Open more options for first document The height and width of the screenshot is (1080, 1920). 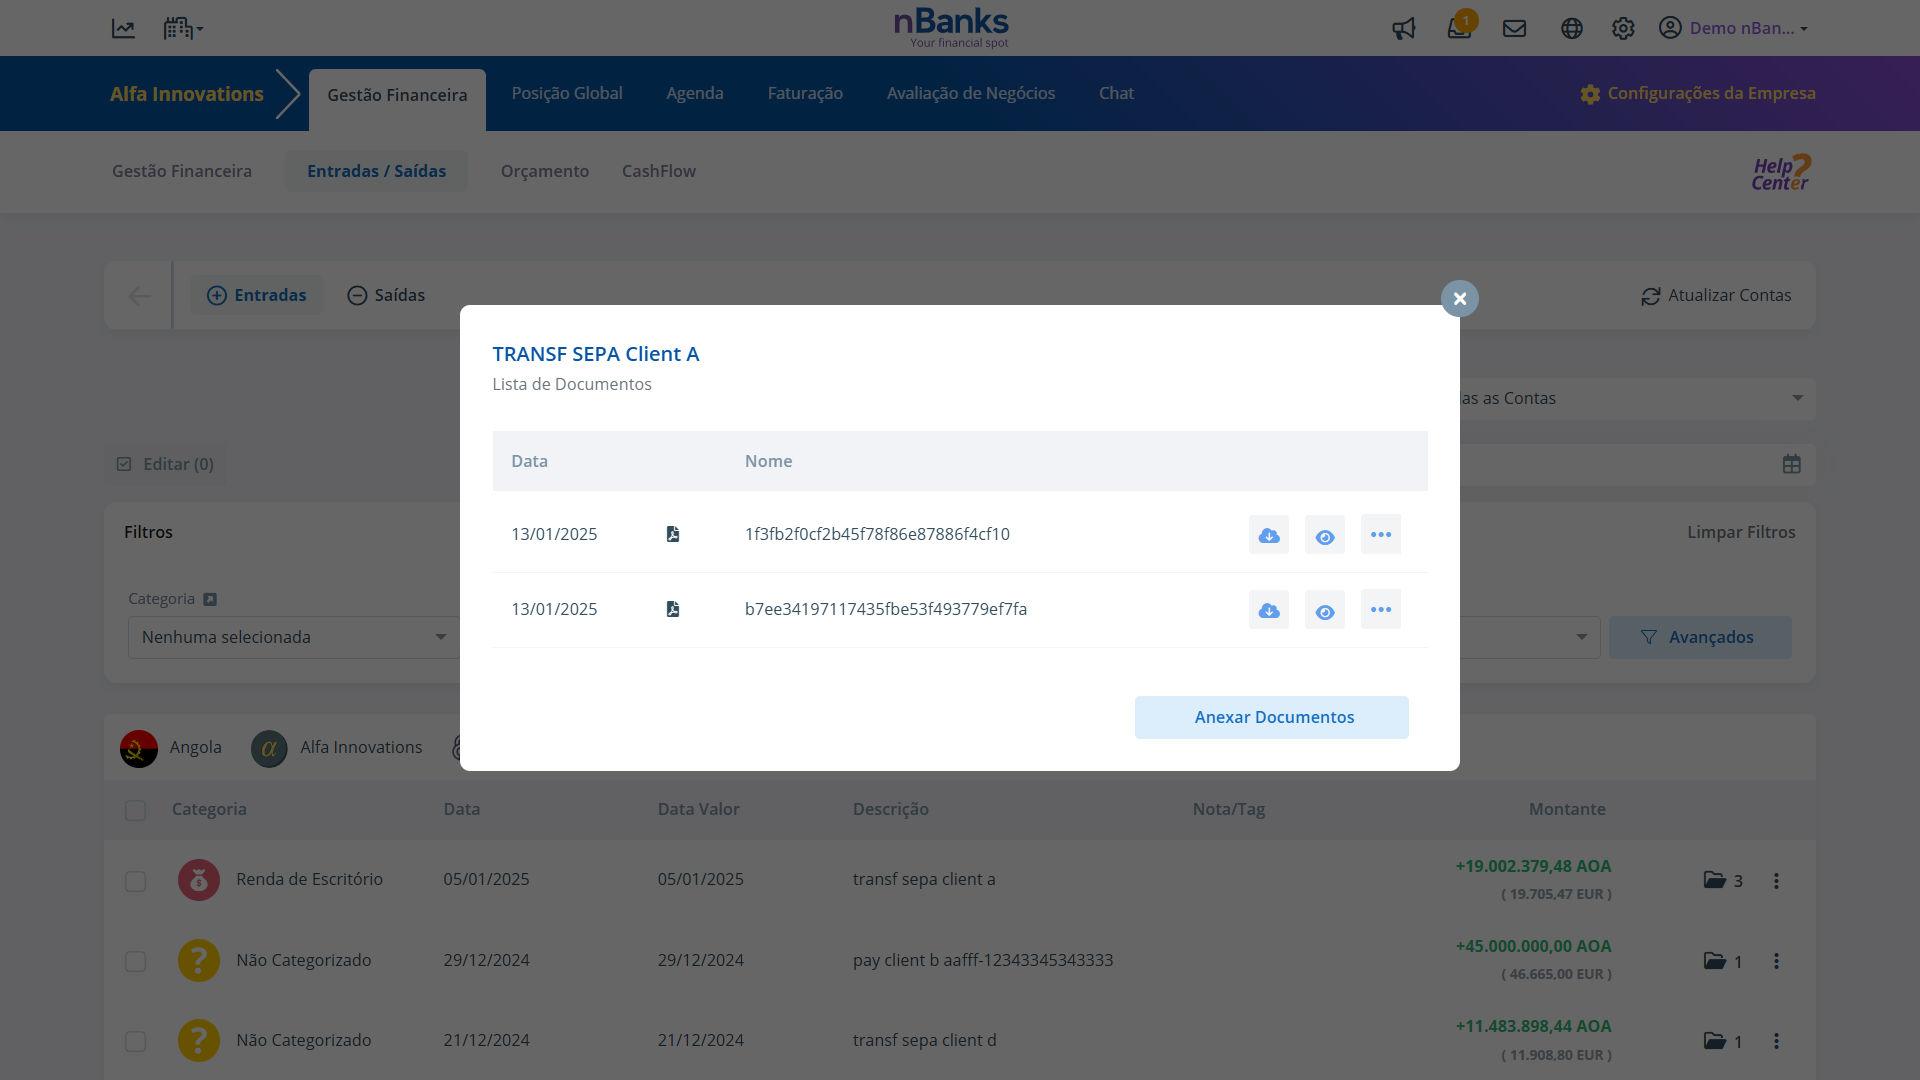click(1380, 535)
